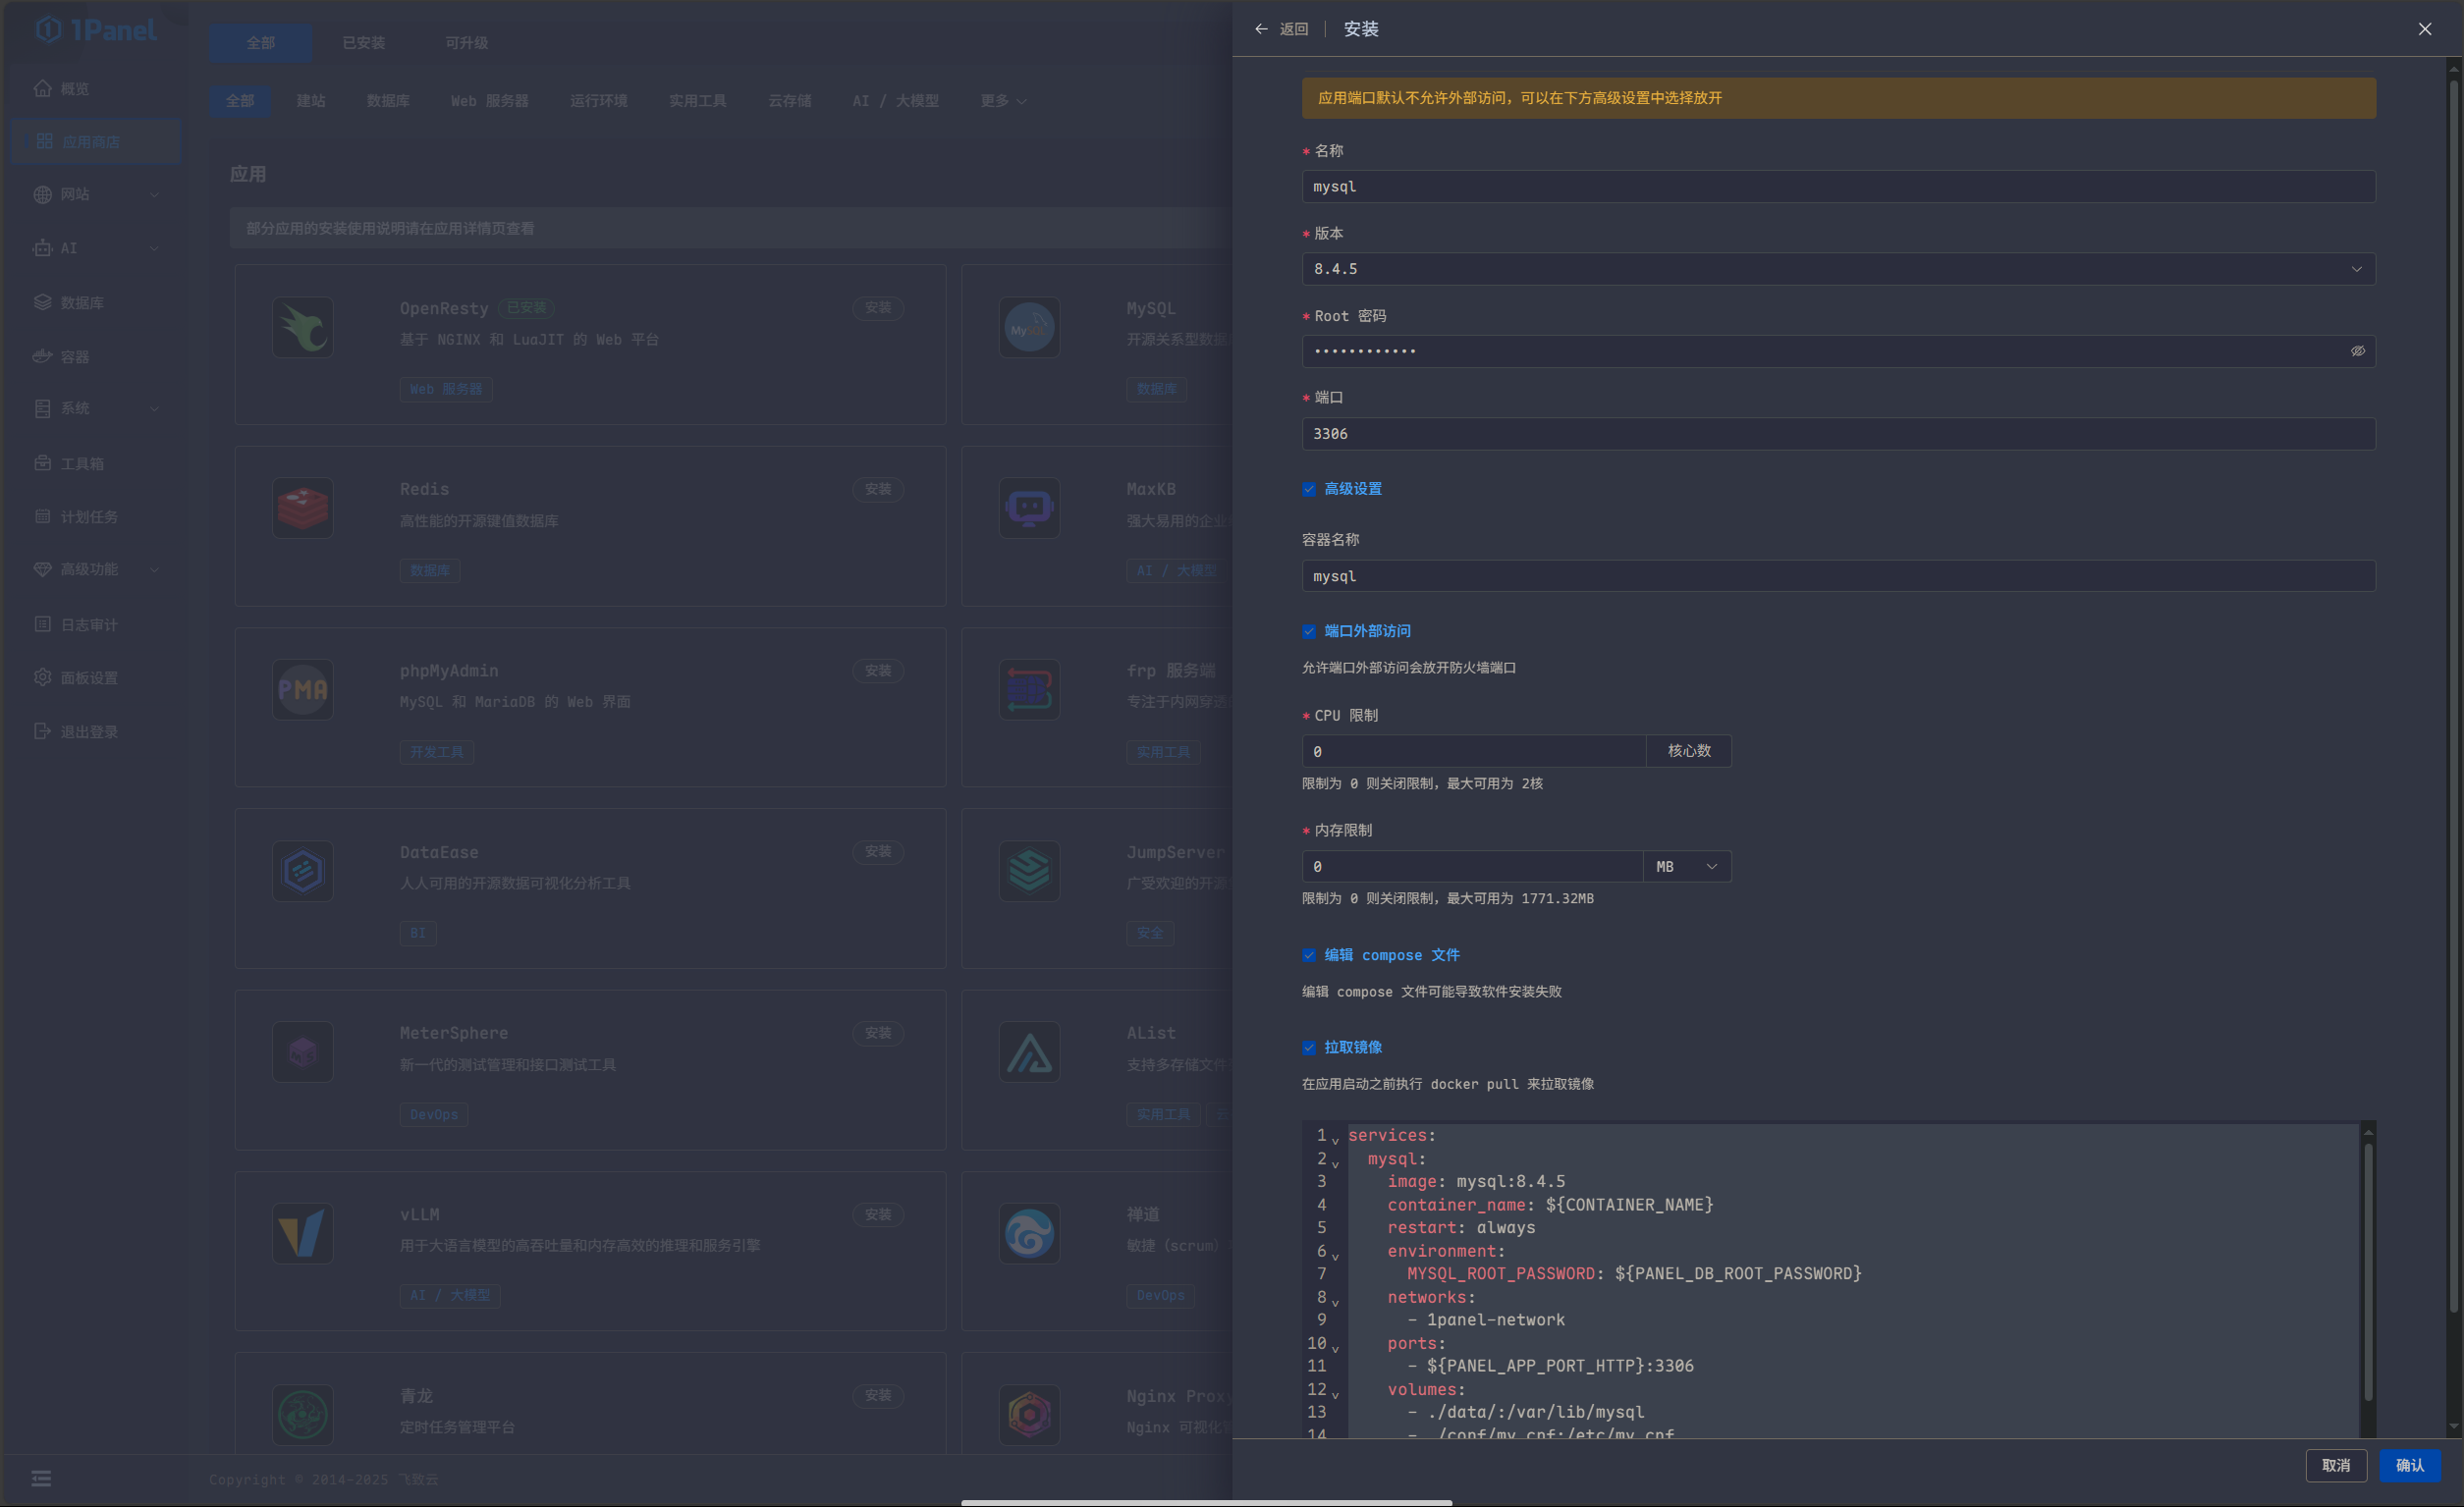Click the Redis app icon
The width and height of the screenshot is (2464, 1507).
[x=302, y=508]
